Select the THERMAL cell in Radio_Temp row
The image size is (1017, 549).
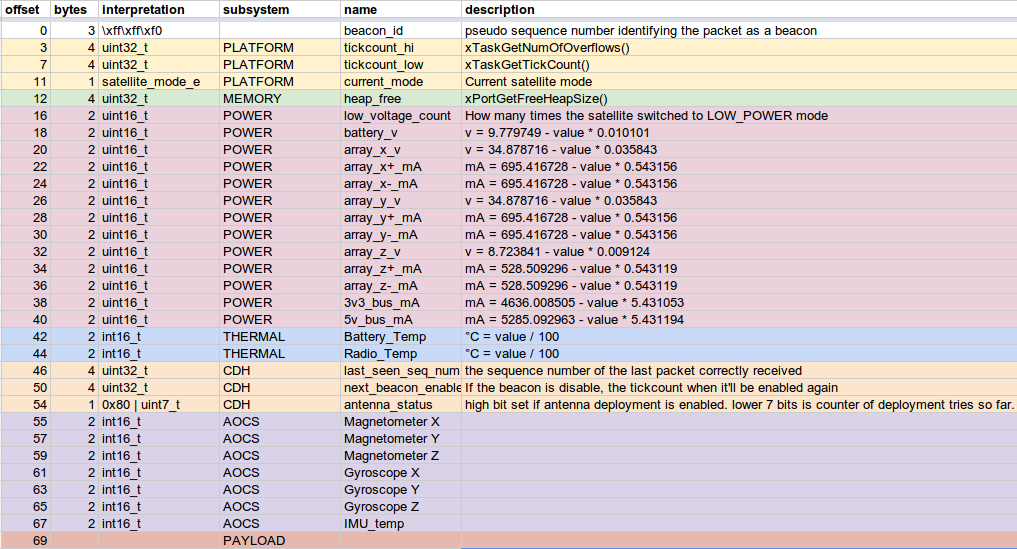[x=279, y=354]
